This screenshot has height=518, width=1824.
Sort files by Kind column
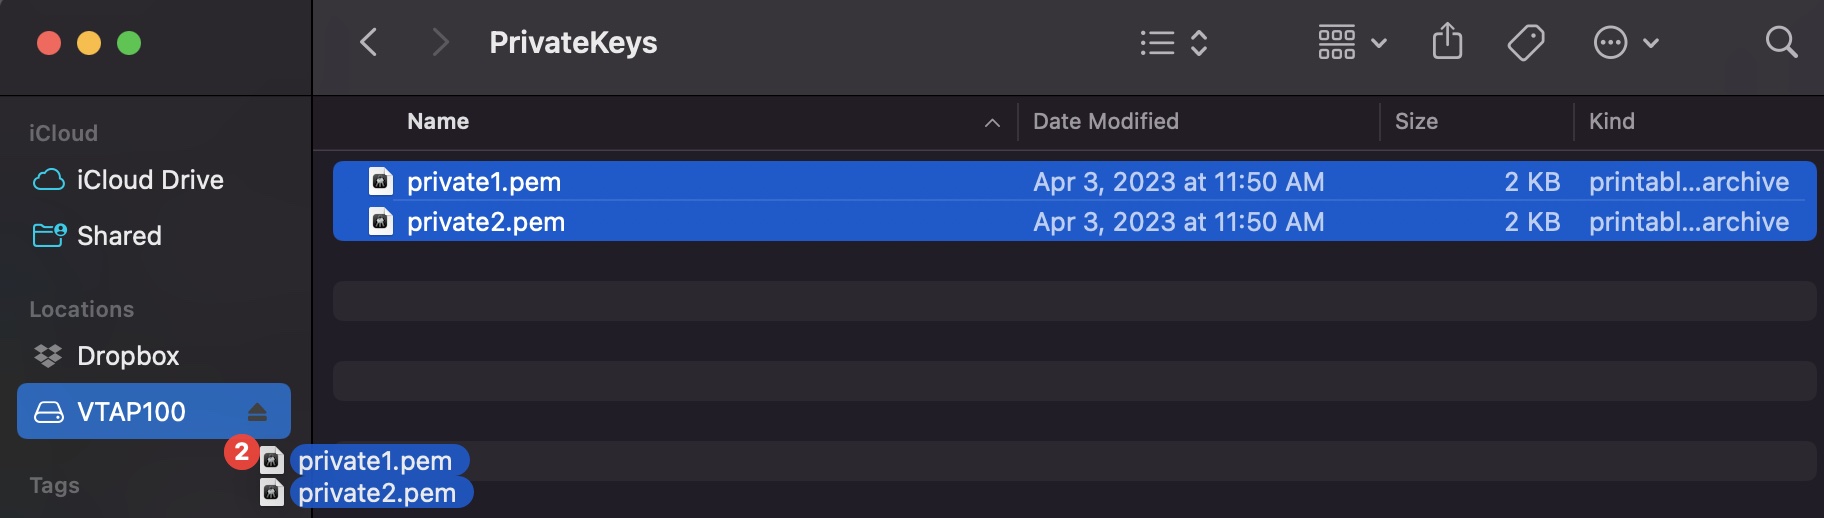[1611, 121]
